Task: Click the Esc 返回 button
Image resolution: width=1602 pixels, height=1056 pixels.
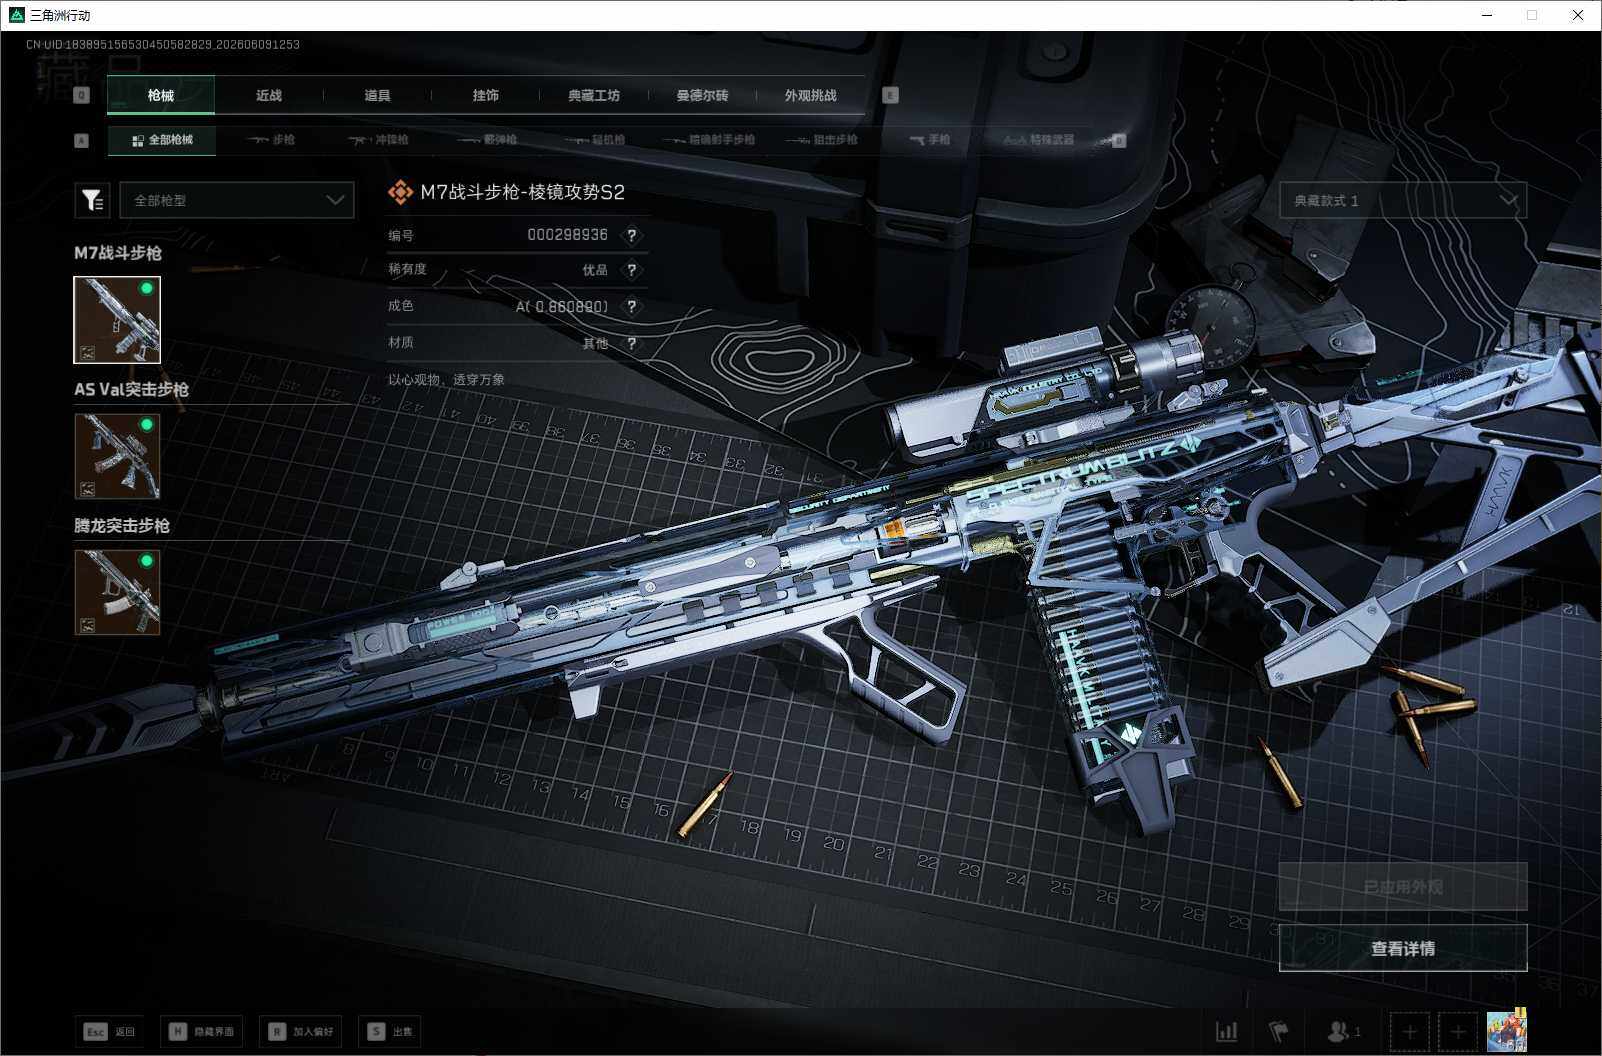Action: (110, 1031)
